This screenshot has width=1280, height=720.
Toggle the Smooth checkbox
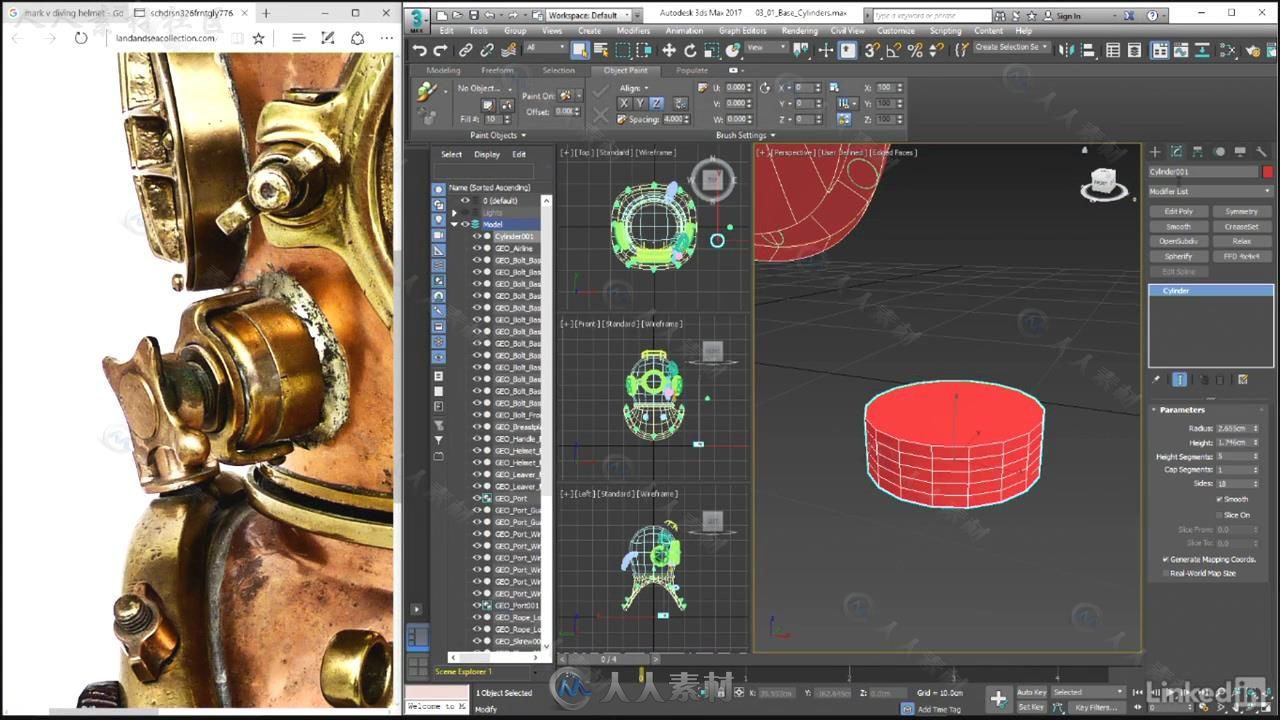(x=1220, y=499)
